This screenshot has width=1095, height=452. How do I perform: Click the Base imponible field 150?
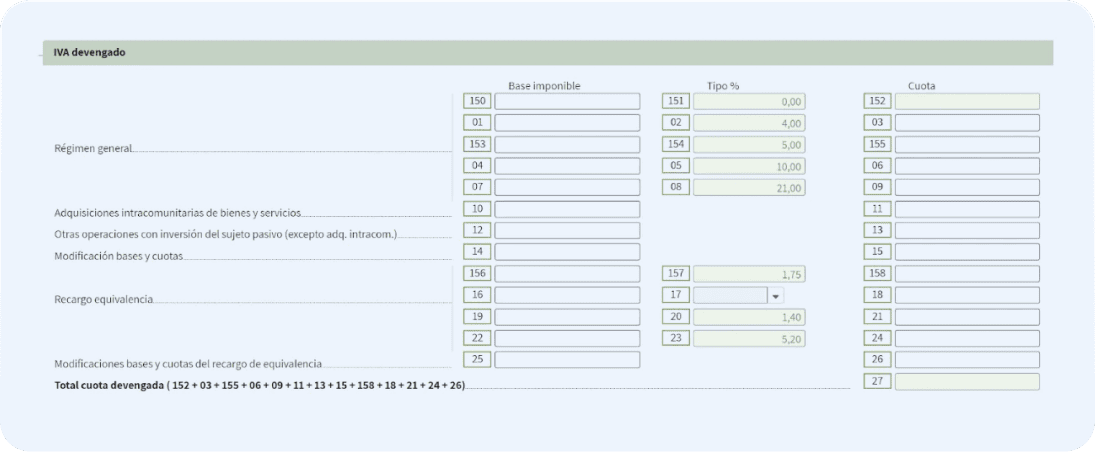click(567, 101)
